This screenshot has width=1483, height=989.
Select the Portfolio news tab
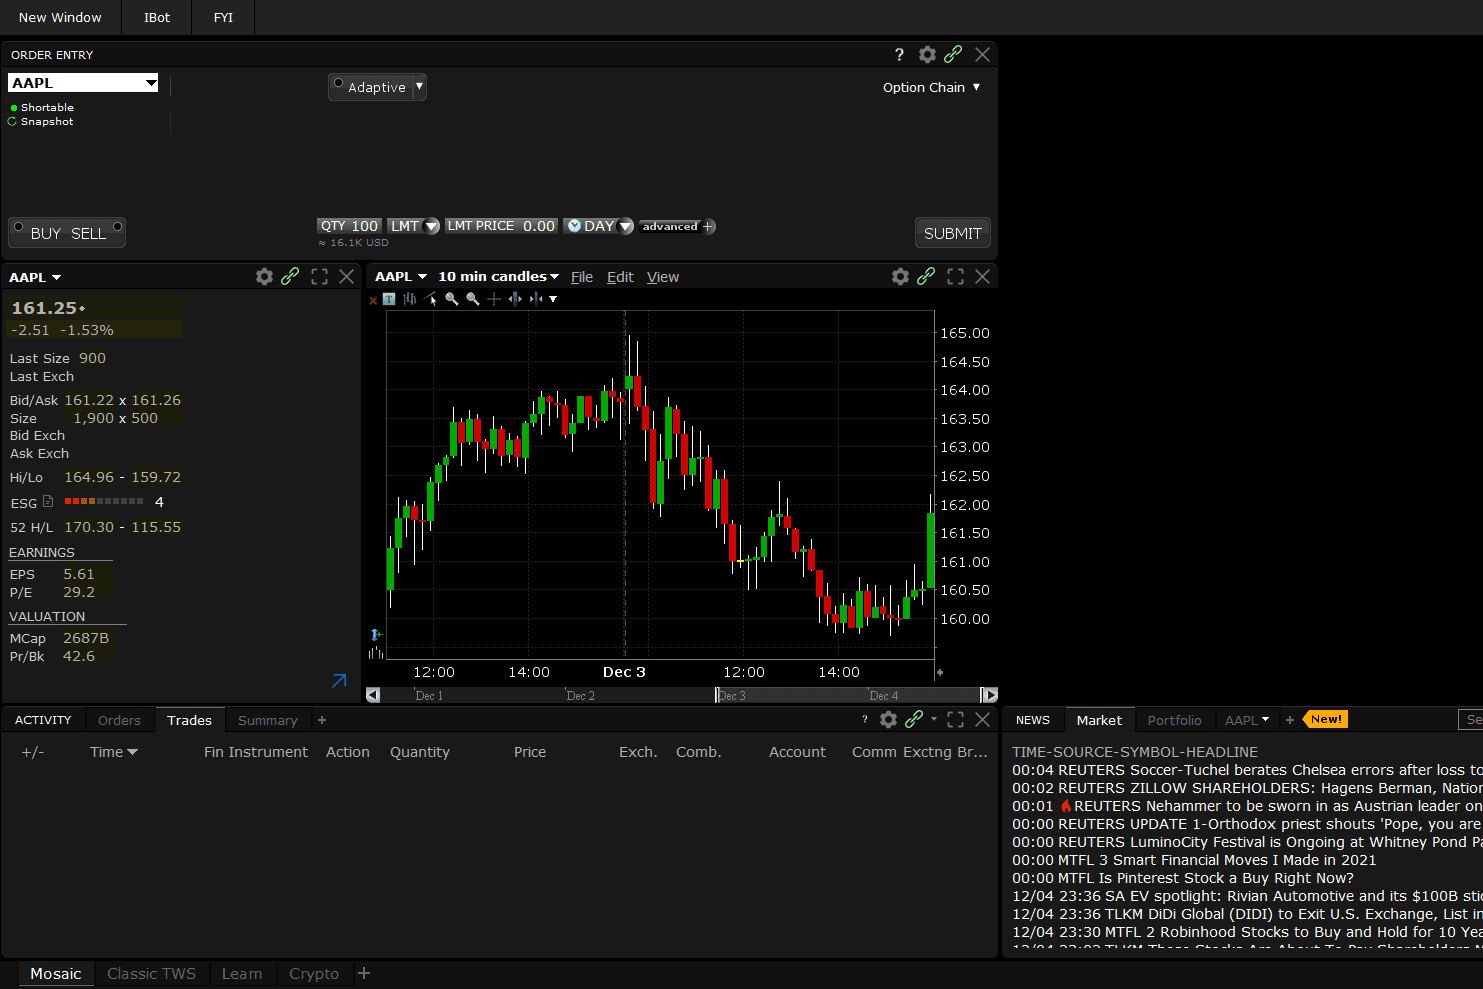(x=1174, y=720)
